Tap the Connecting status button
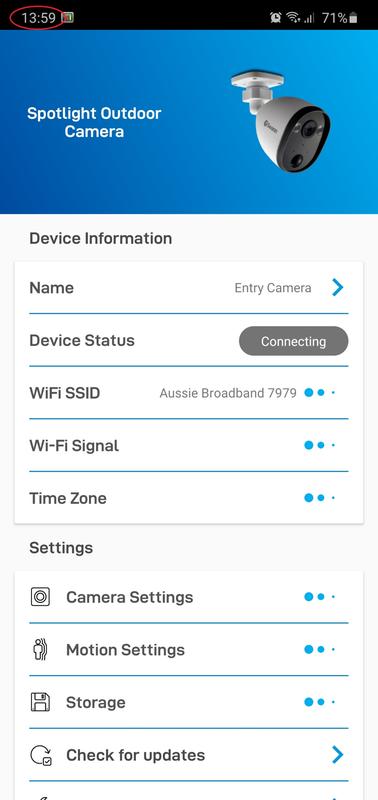Image resolution: width=378 pixels, height=800 pixels. tap(293, 341)
